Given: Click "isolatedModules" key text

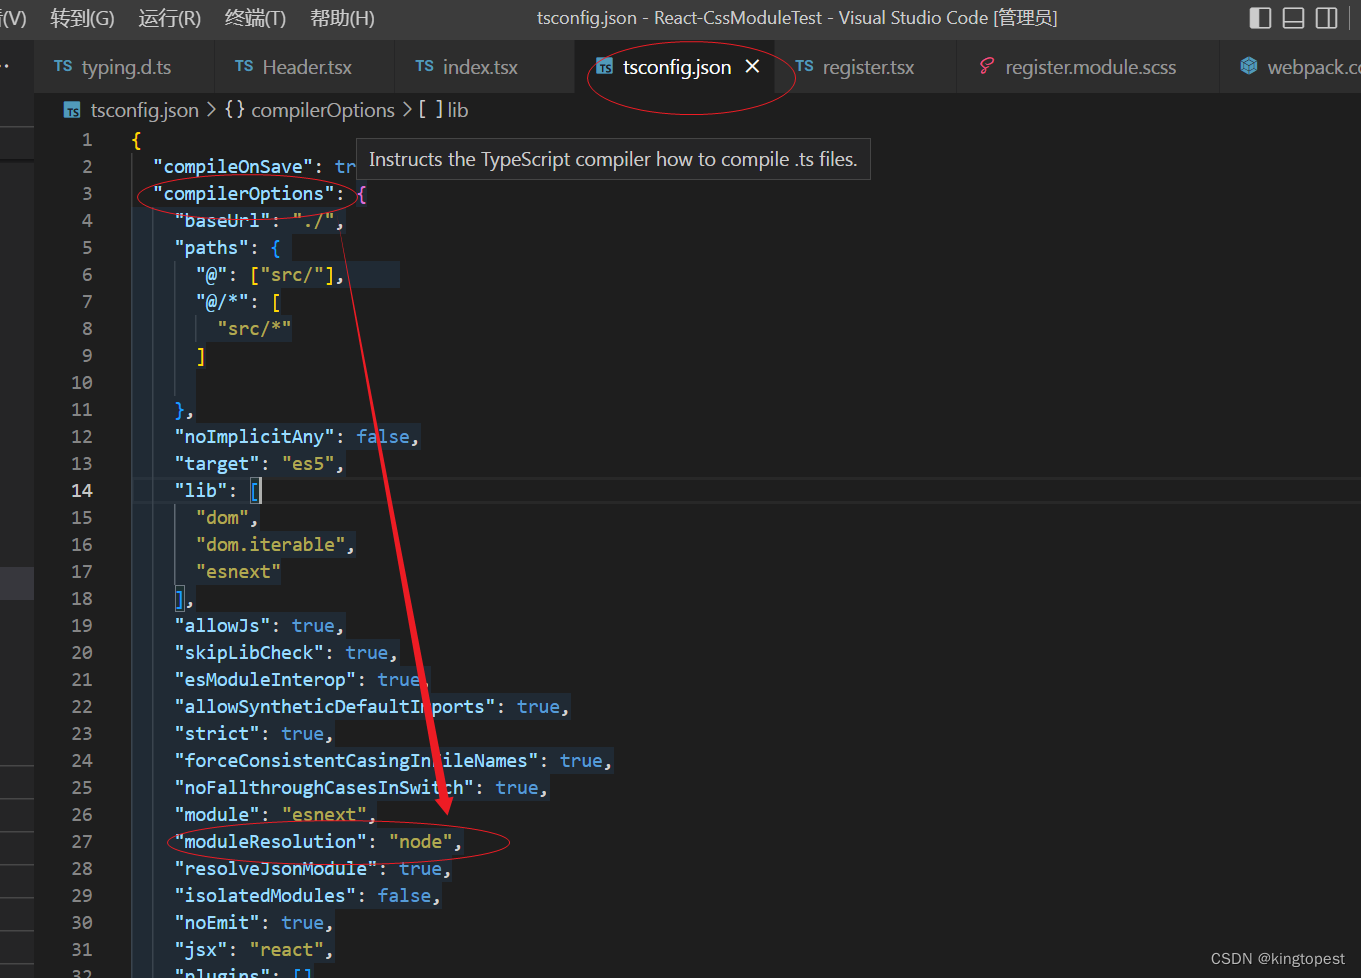Looking at the screenshot, I should (265, 895).
